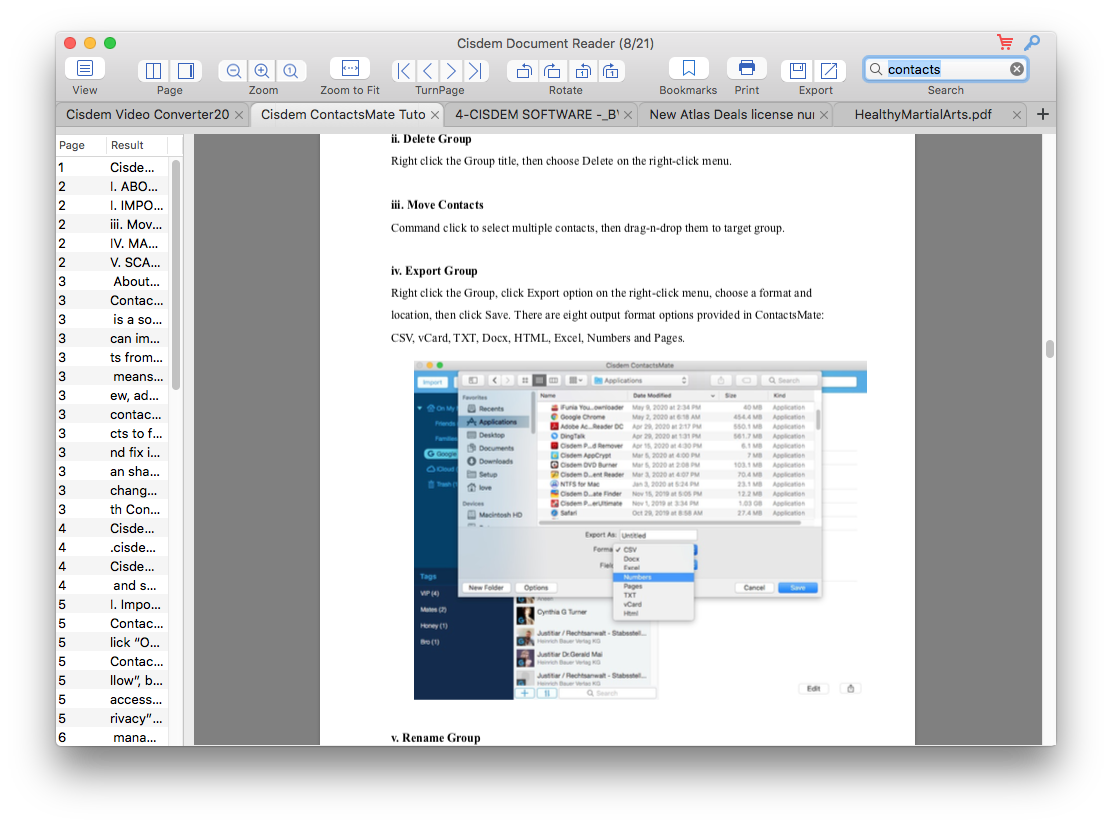The width and height of the screenshot is (1112, 826).
Task: Click the license key icon
Action: click(x=1032, y=43)
